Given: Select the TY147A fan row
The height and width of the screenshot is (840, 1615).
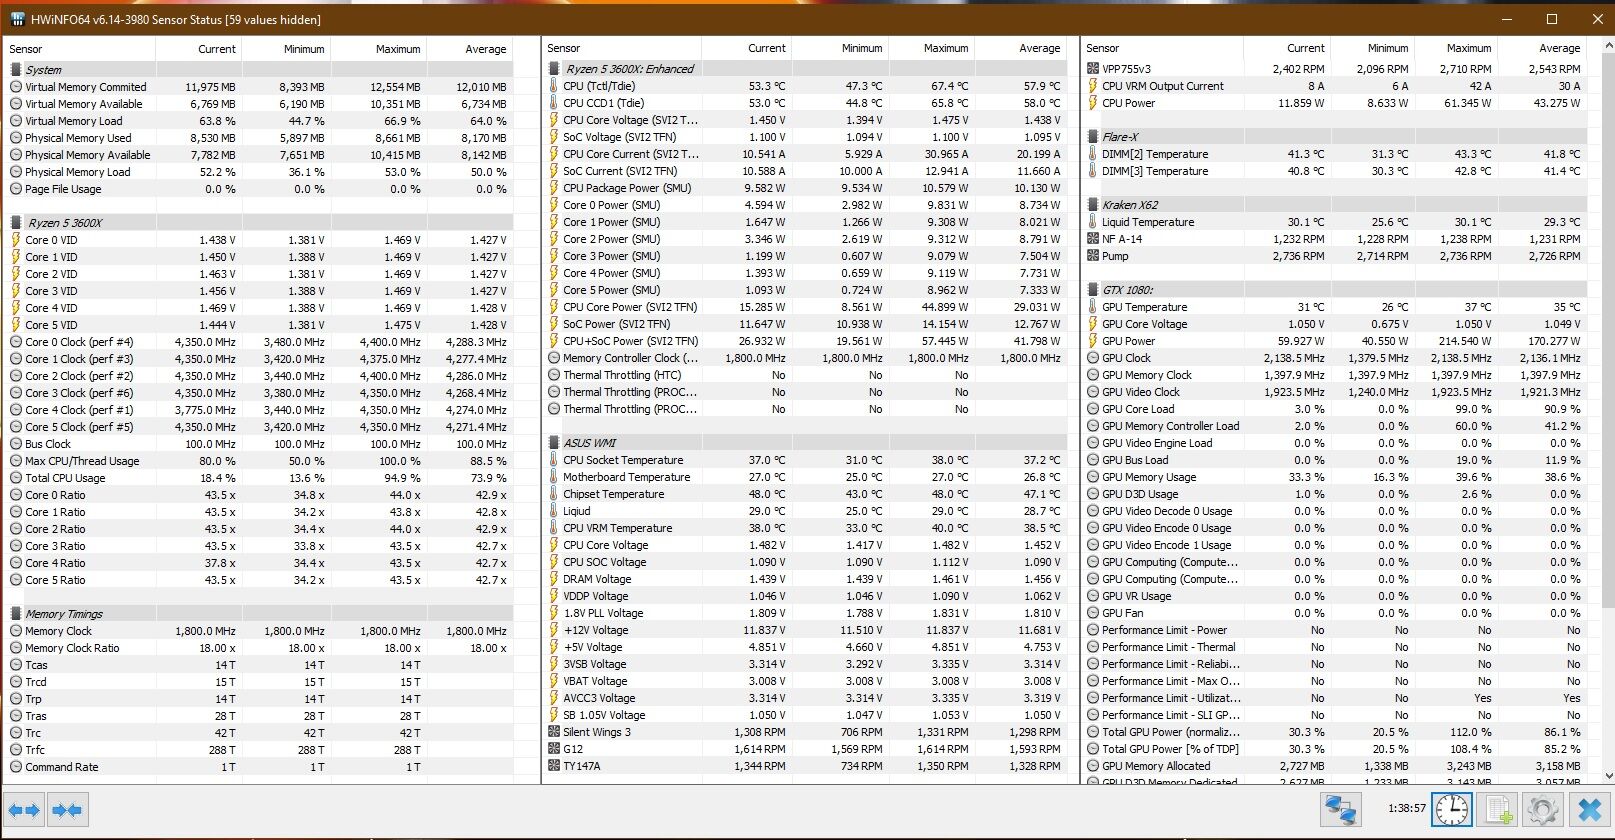Looking at the screenshot, I should pyautogui.click(x=806, y=766).
